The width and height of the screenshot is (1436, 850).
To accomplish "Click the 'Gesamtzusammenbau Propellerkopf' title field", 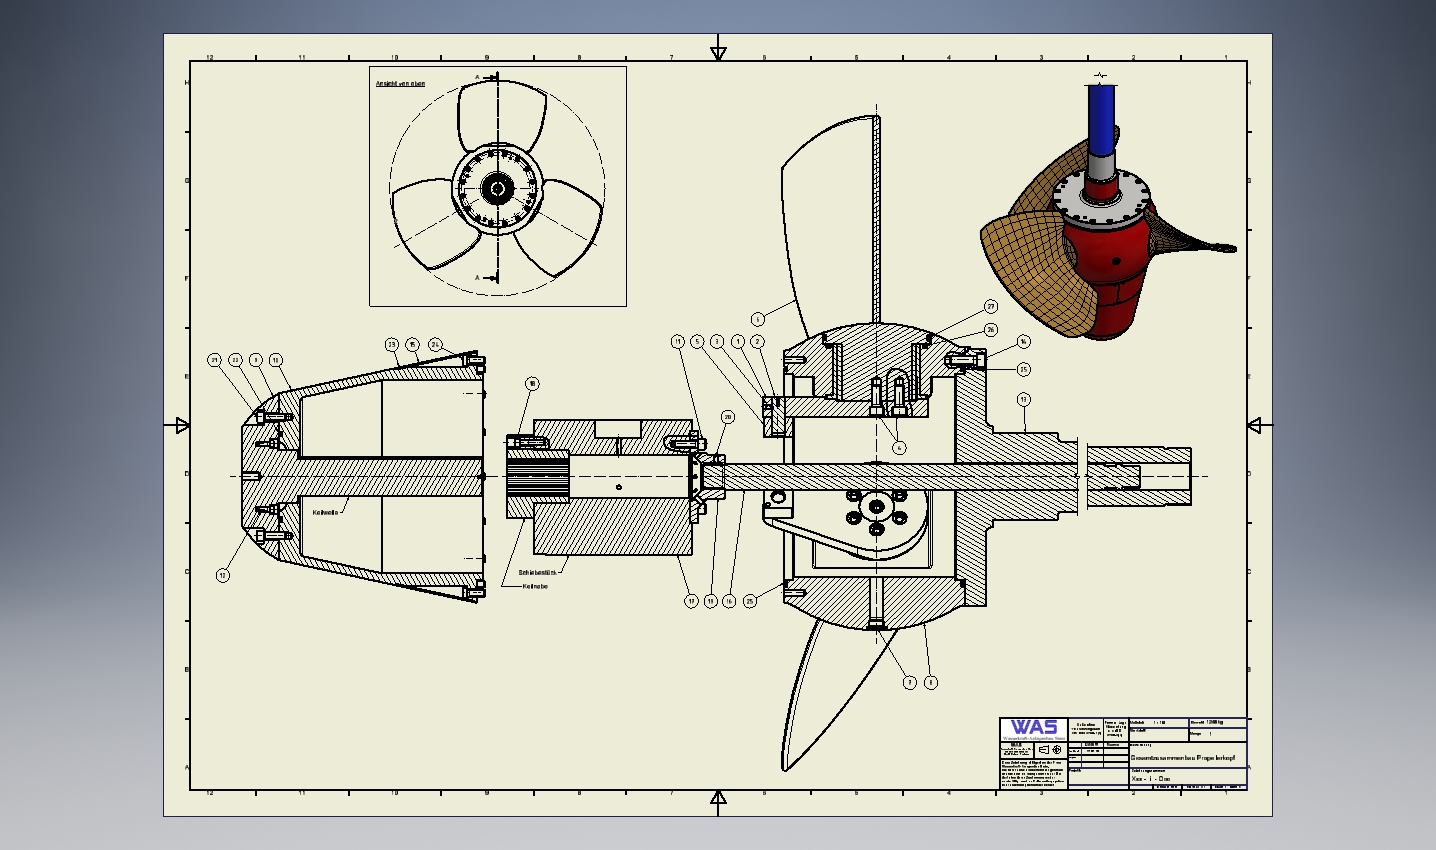I will click(x=1186, y=758).
